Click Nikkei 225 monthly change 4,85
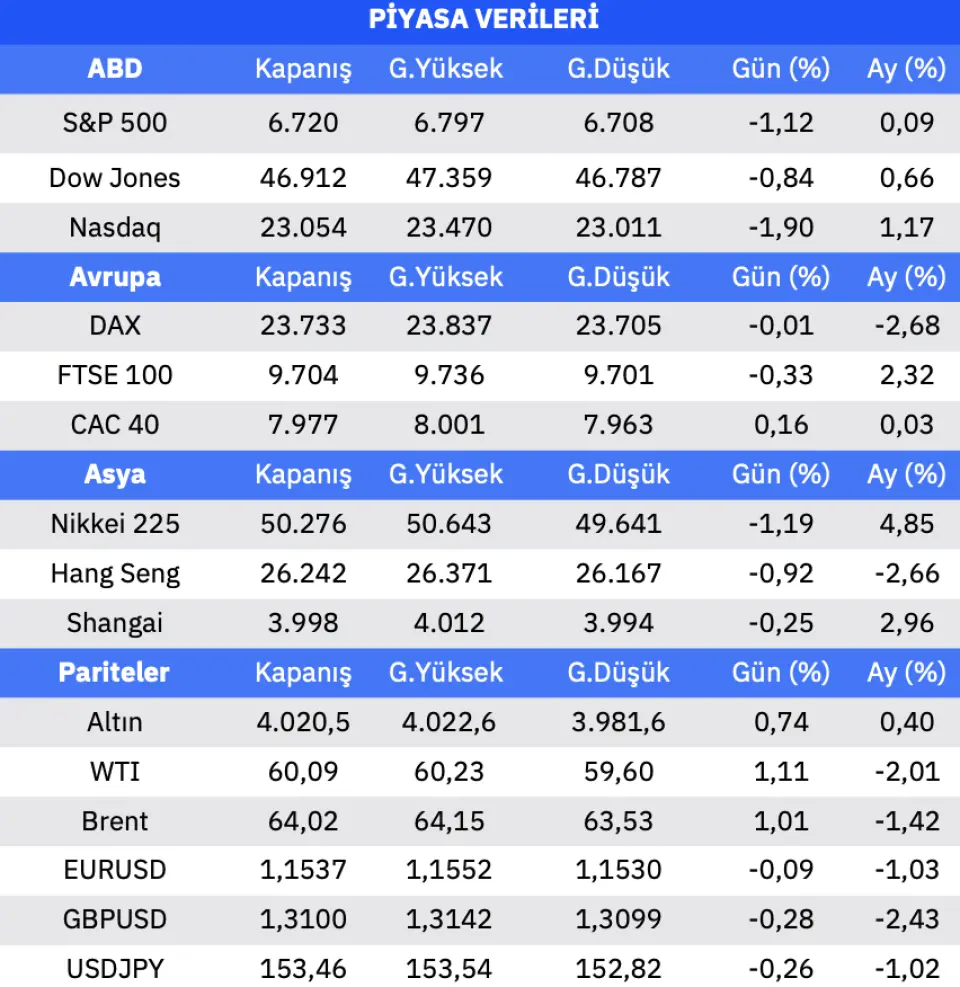Screen dimensions: 960x987 (906, 523)
